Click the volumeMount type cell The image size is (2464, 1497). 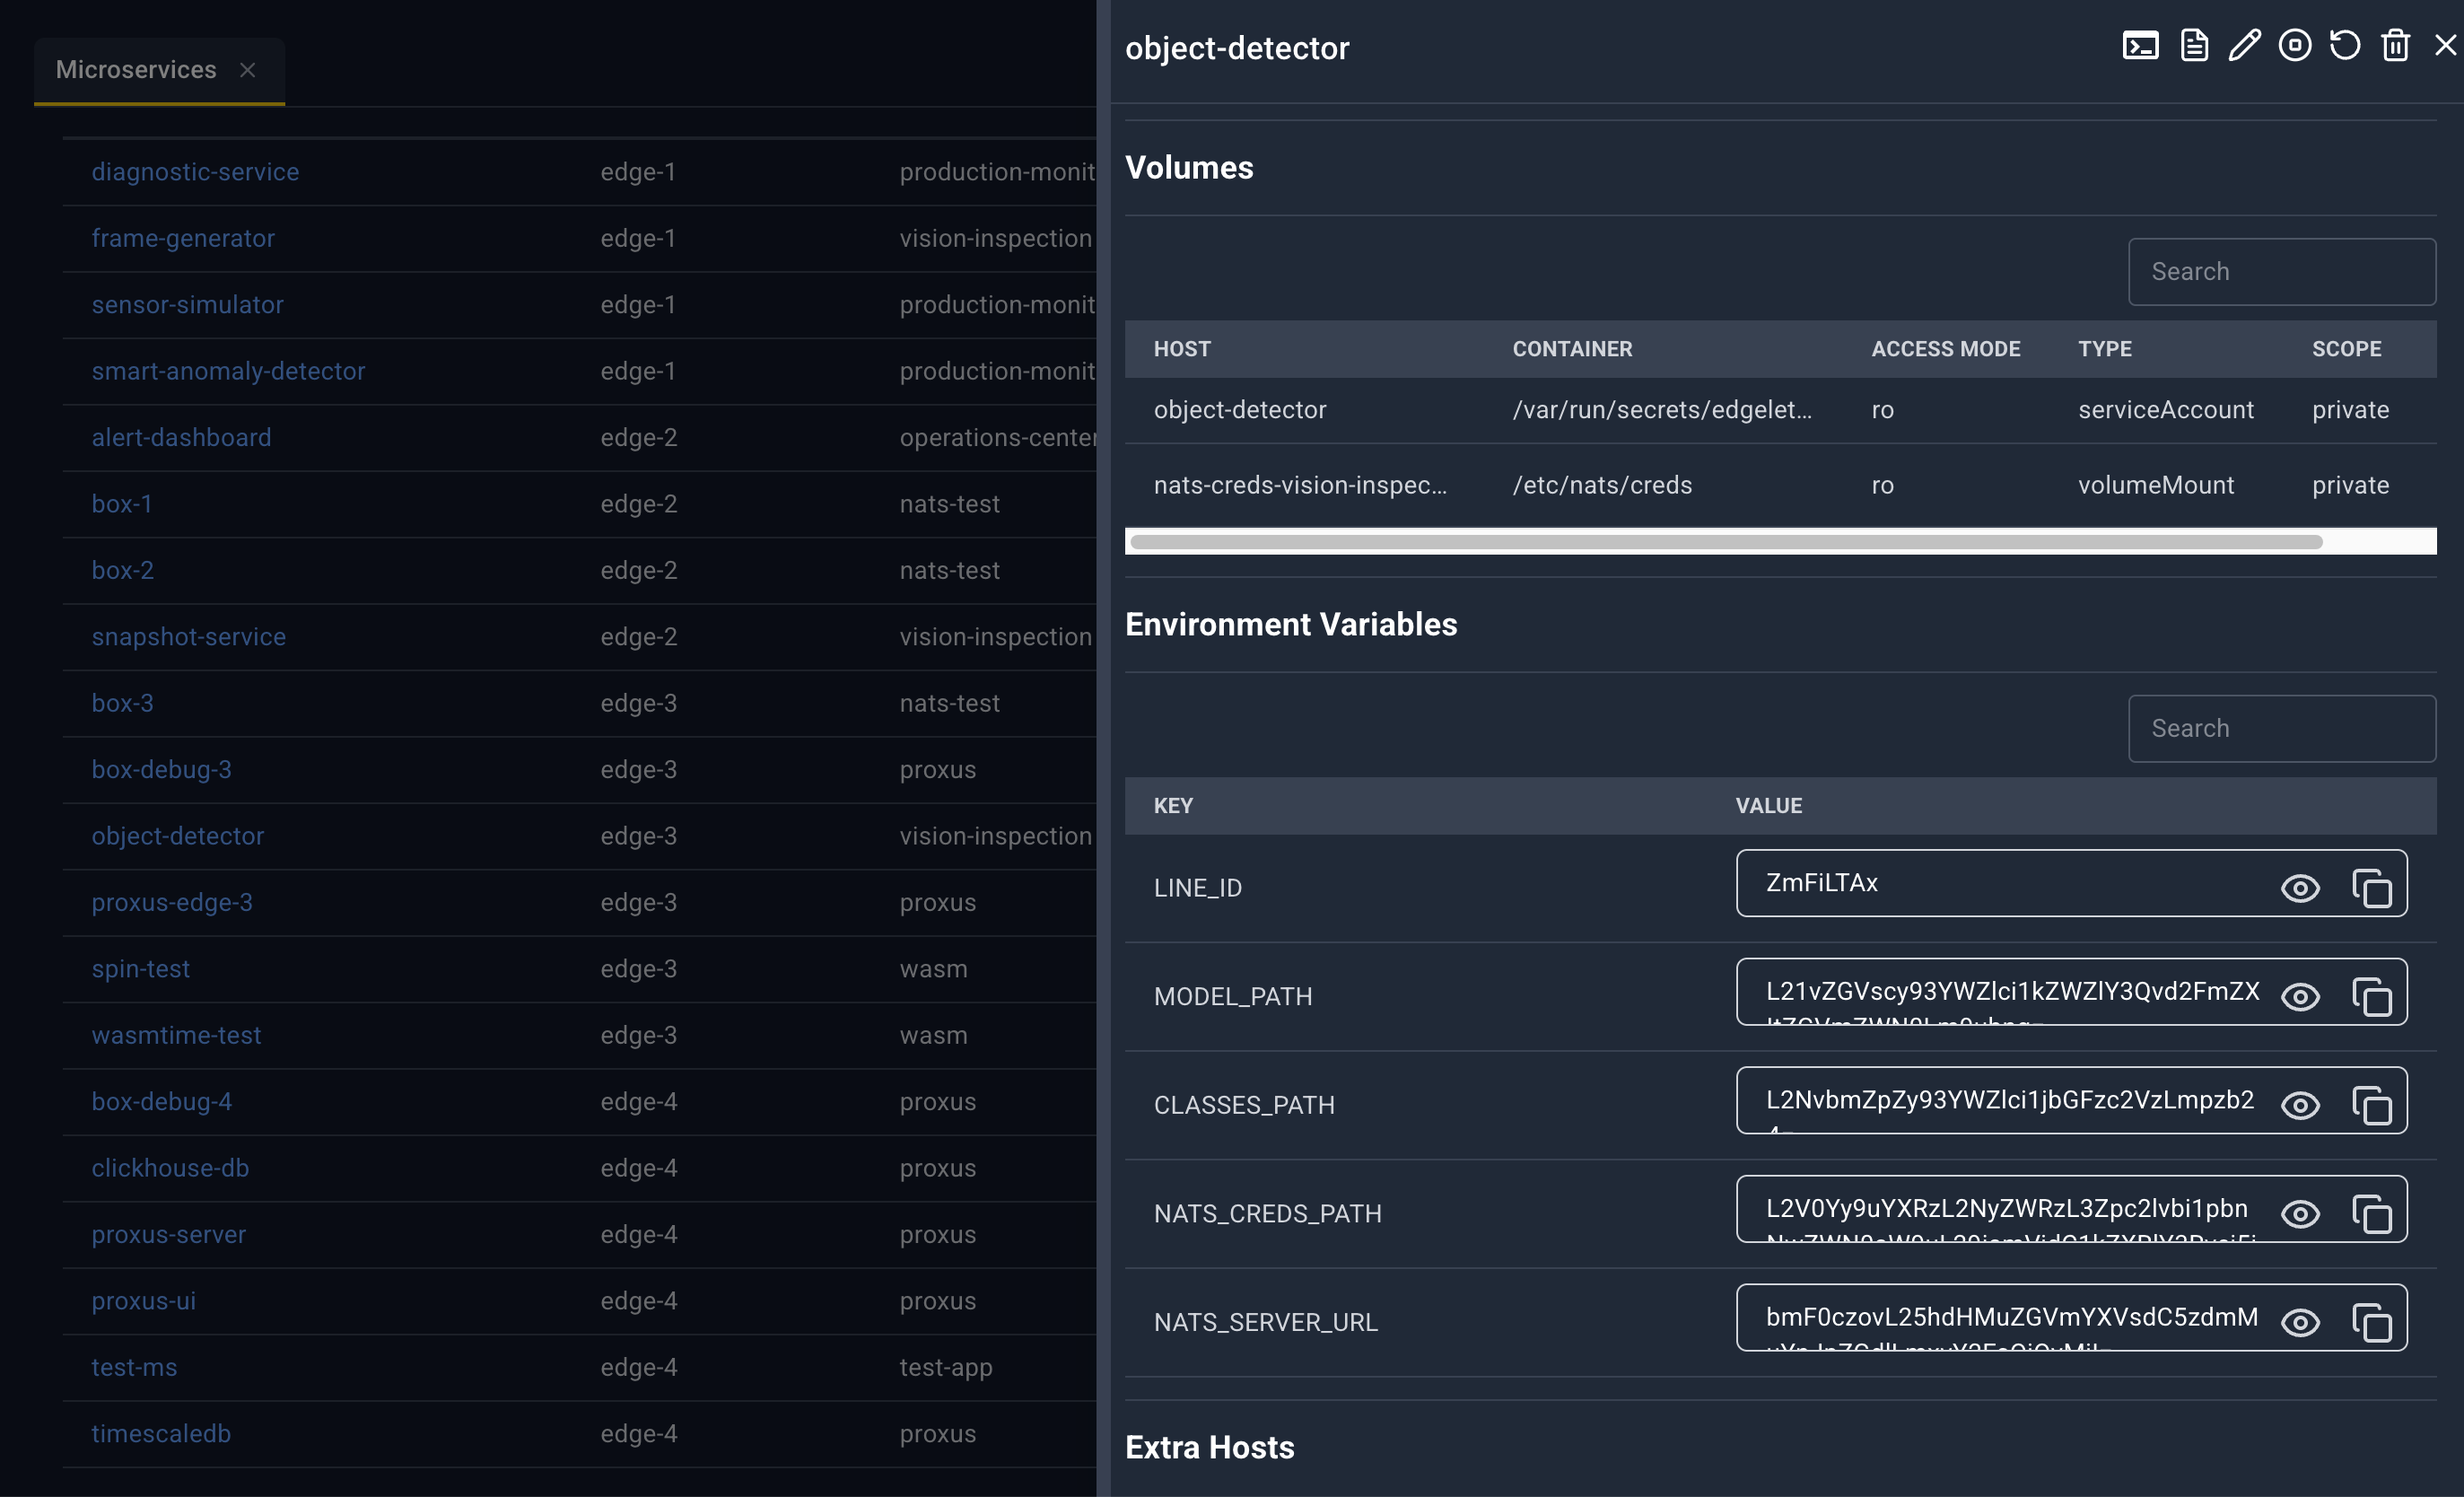[x=2156, y=485]
